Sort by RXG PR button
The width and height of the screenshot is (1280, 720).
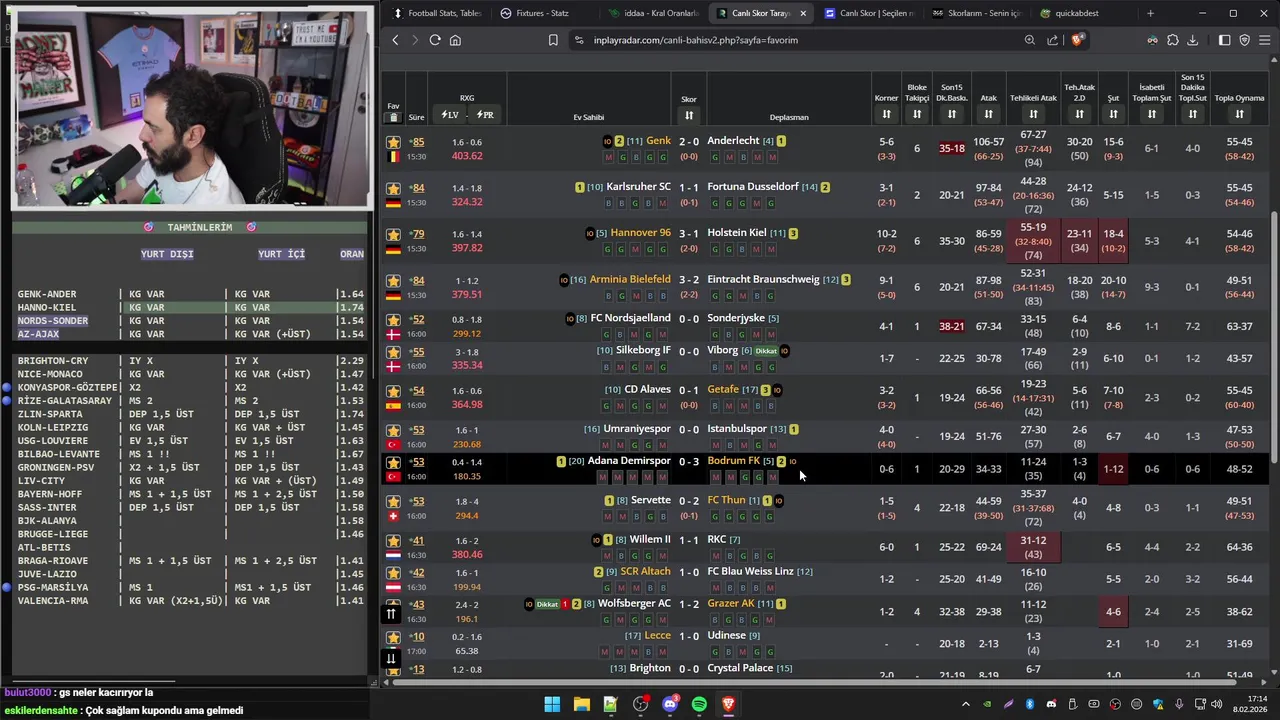click(x=485, y=115)
